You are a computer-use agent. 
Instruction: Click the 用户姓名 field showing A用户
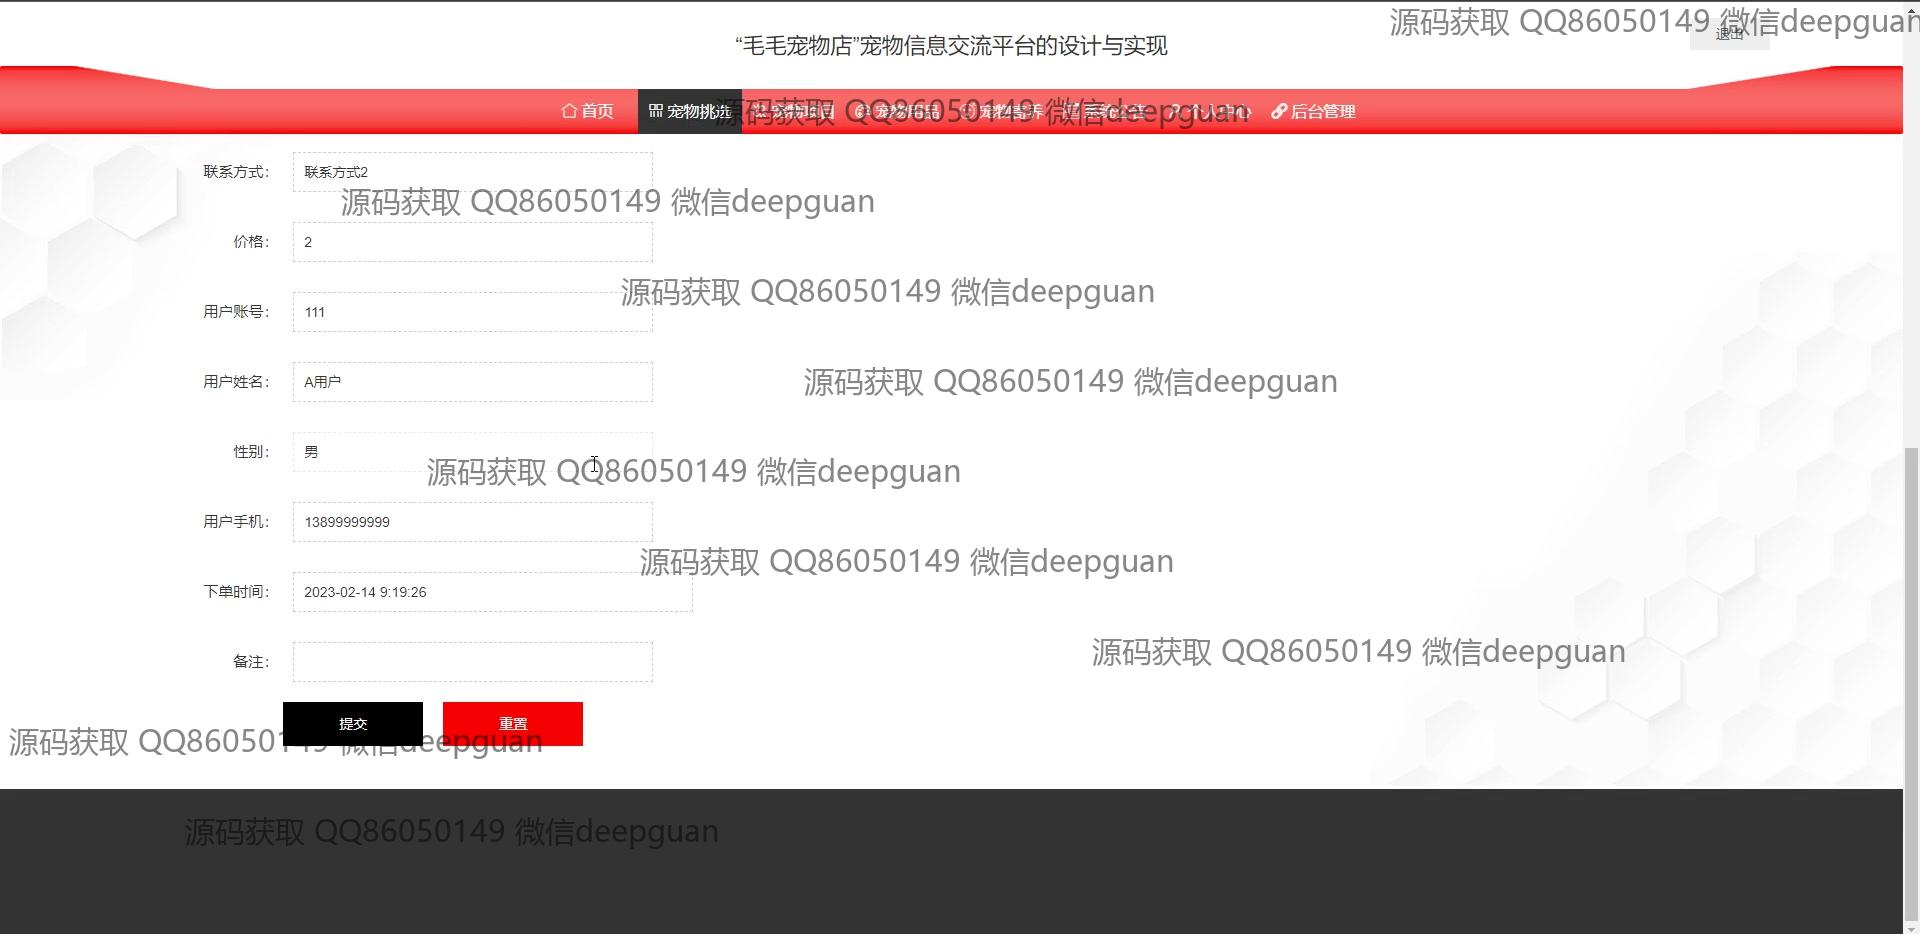(473, 382)
